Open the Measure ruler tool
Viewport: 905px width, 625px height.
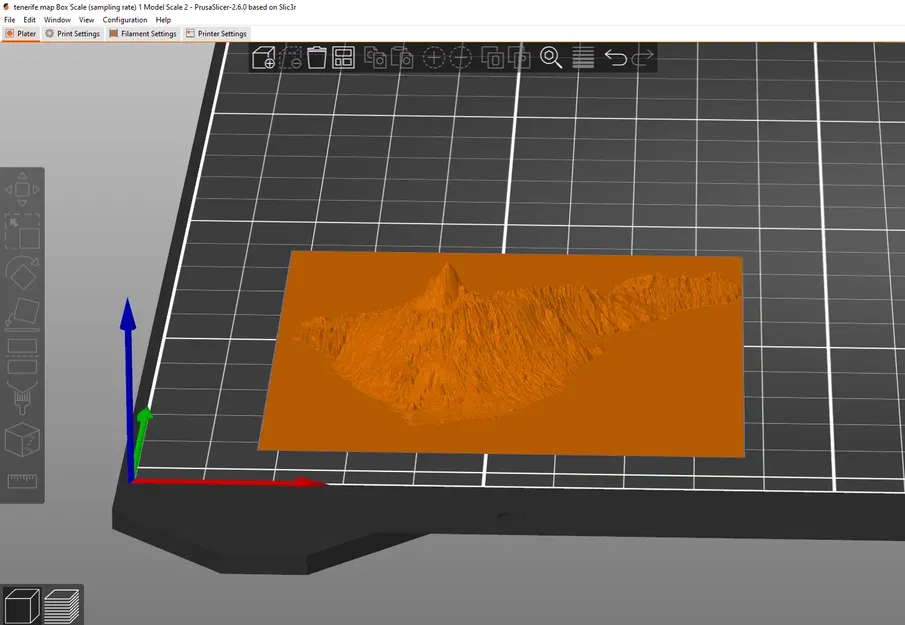[22, 481]
